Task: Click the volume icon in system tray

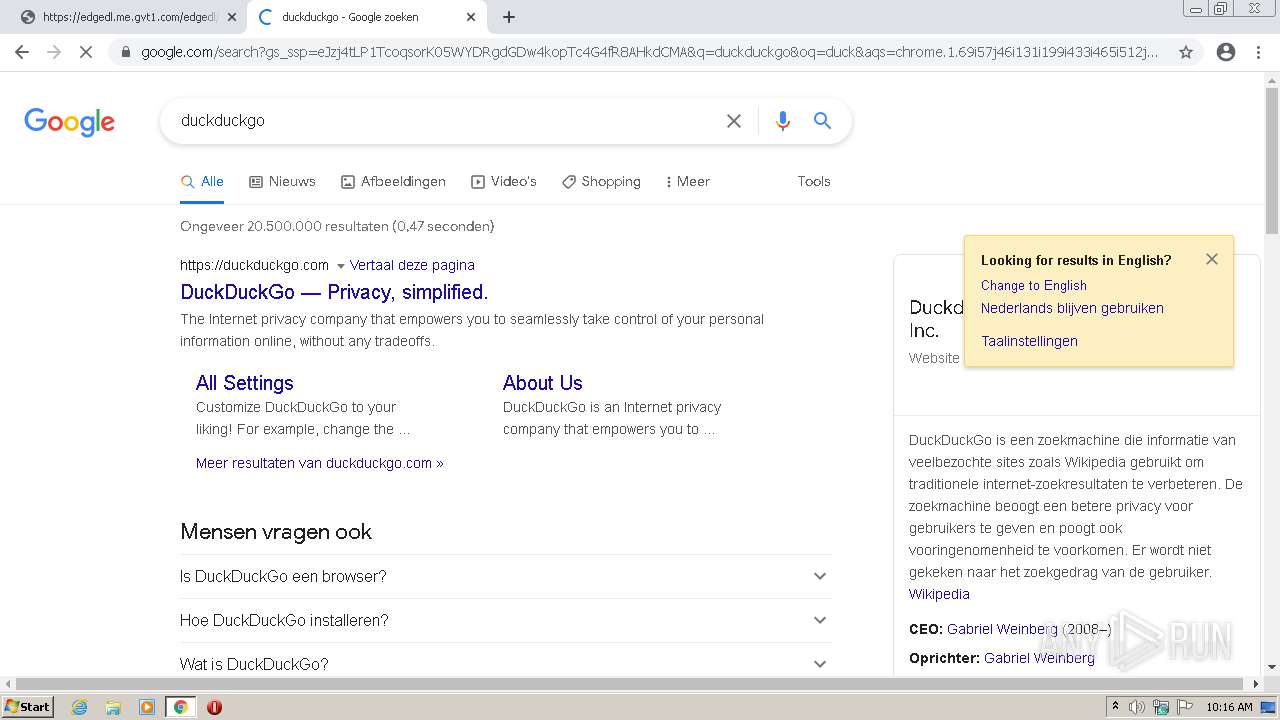Action: [x=1137, y=707]
